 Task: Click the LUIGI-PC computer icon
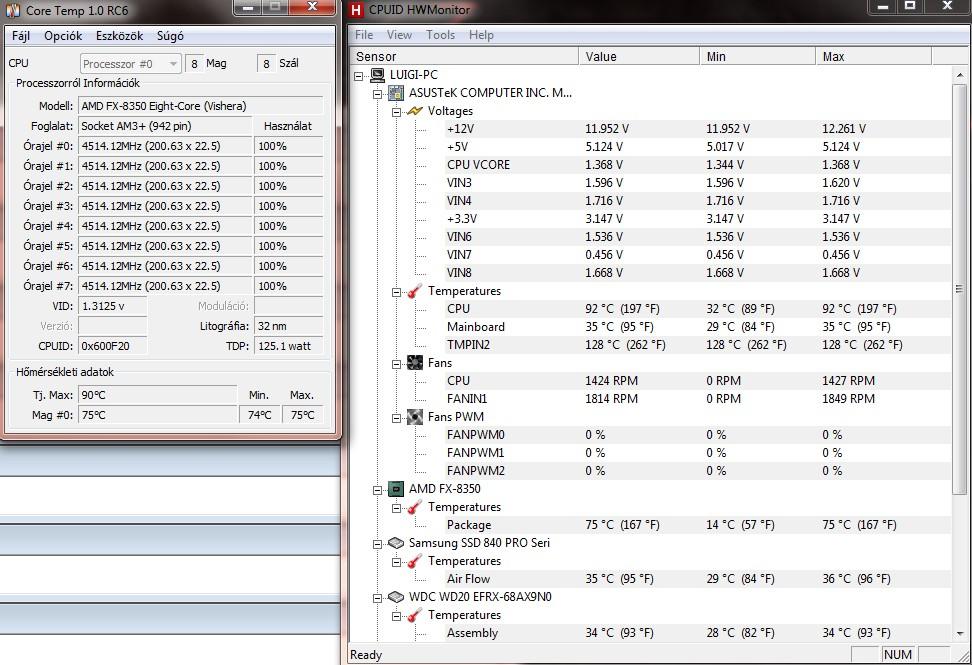(x=377, y=75)
